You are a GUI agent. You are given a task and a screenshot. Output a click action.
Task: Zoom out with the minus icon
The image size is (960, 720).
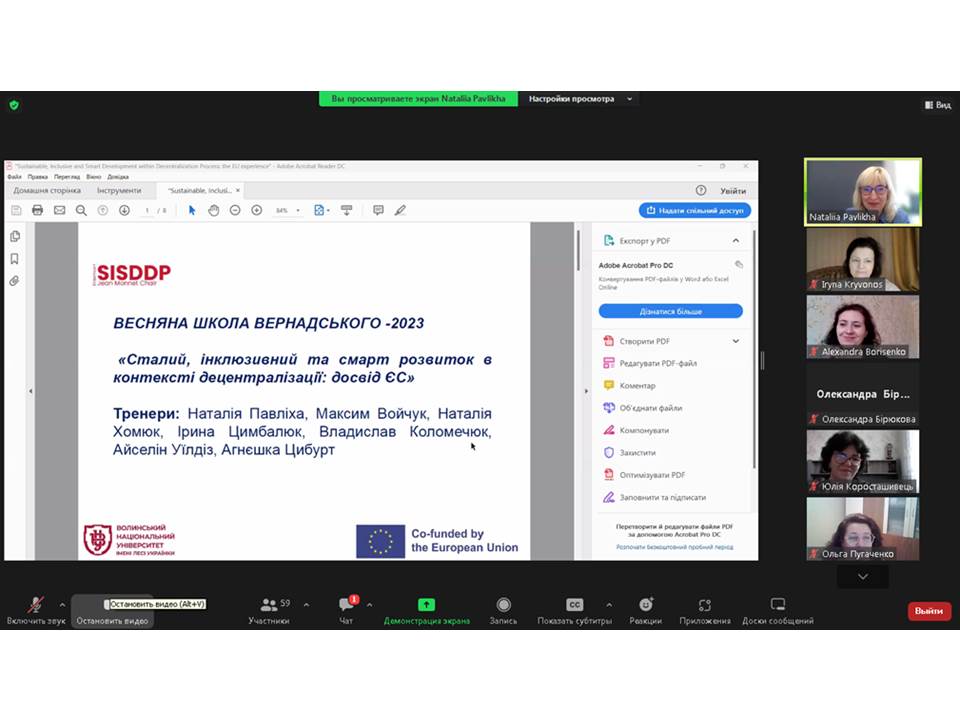coord(235,210)
